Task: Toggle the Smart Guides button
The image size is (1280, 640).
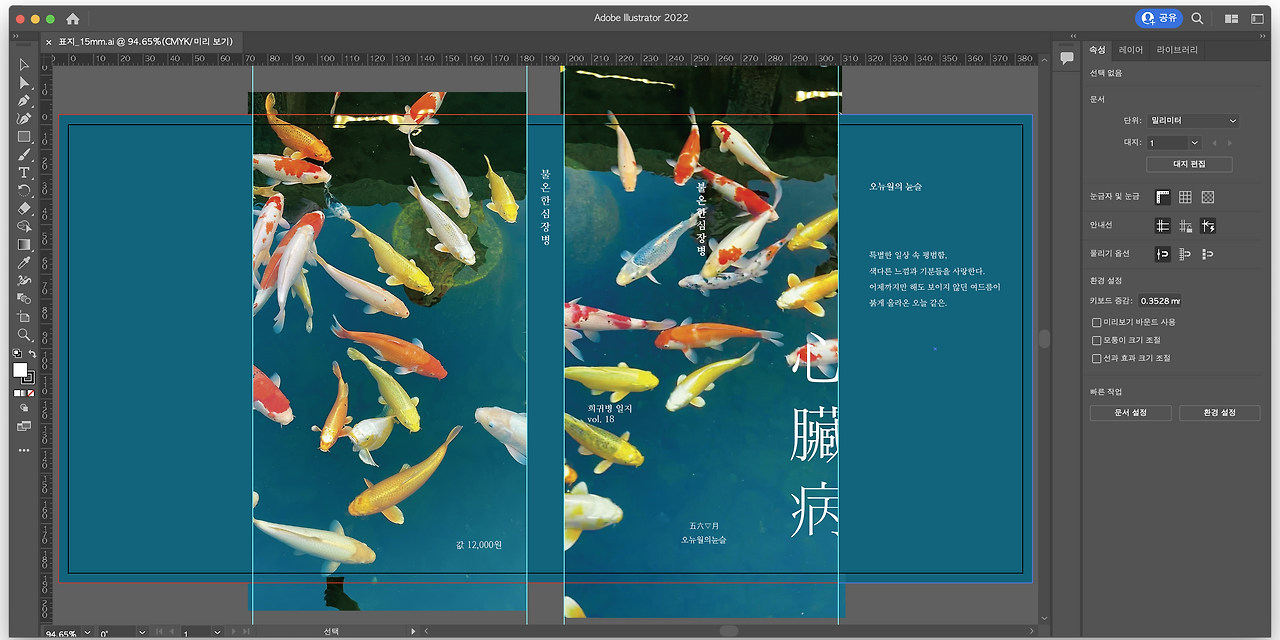Action: point(1207,226)
